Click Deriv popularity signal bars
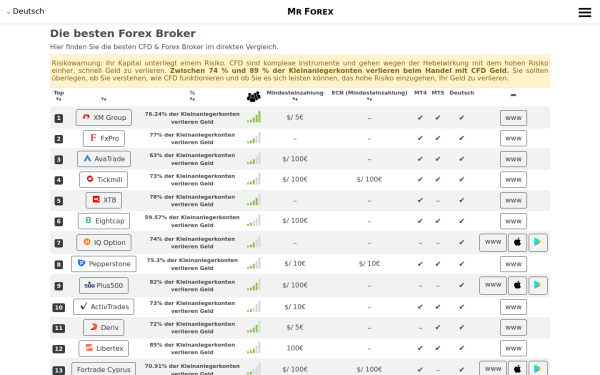Screen dimensions: 600x375 point(254,327)
